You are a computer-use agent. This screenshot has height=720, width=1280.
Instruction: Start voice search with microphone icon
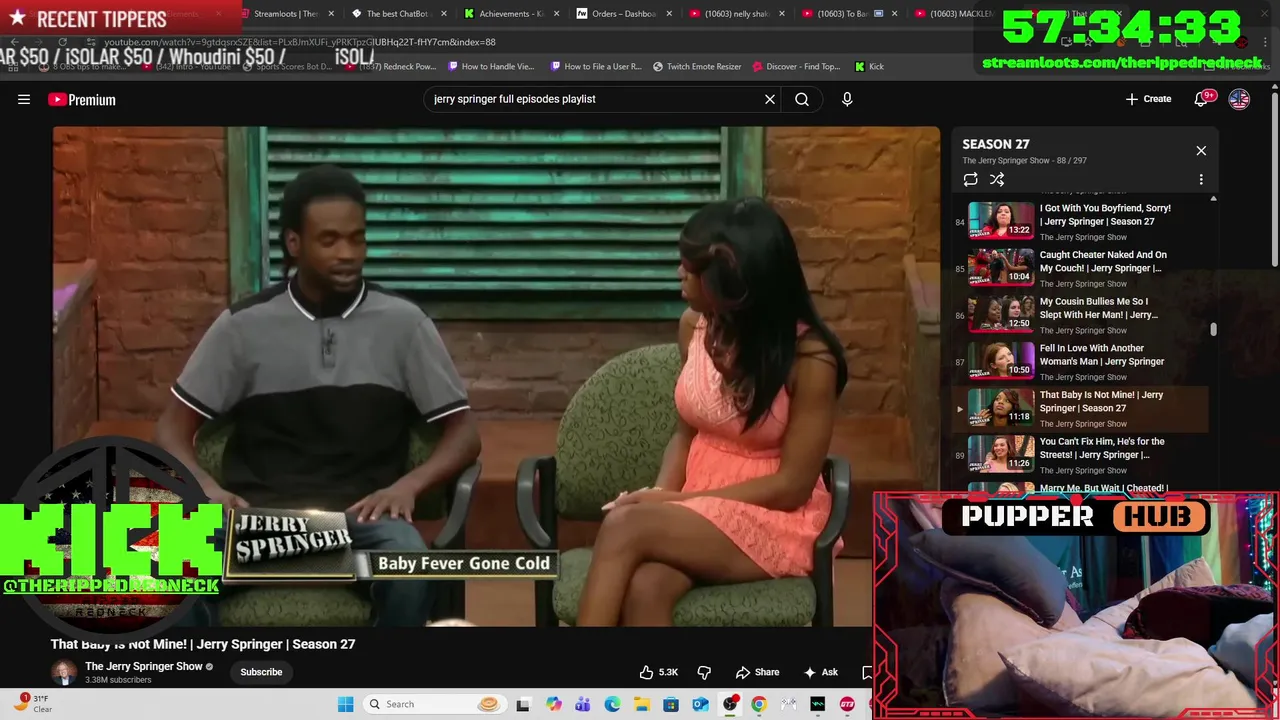[847, 99]
